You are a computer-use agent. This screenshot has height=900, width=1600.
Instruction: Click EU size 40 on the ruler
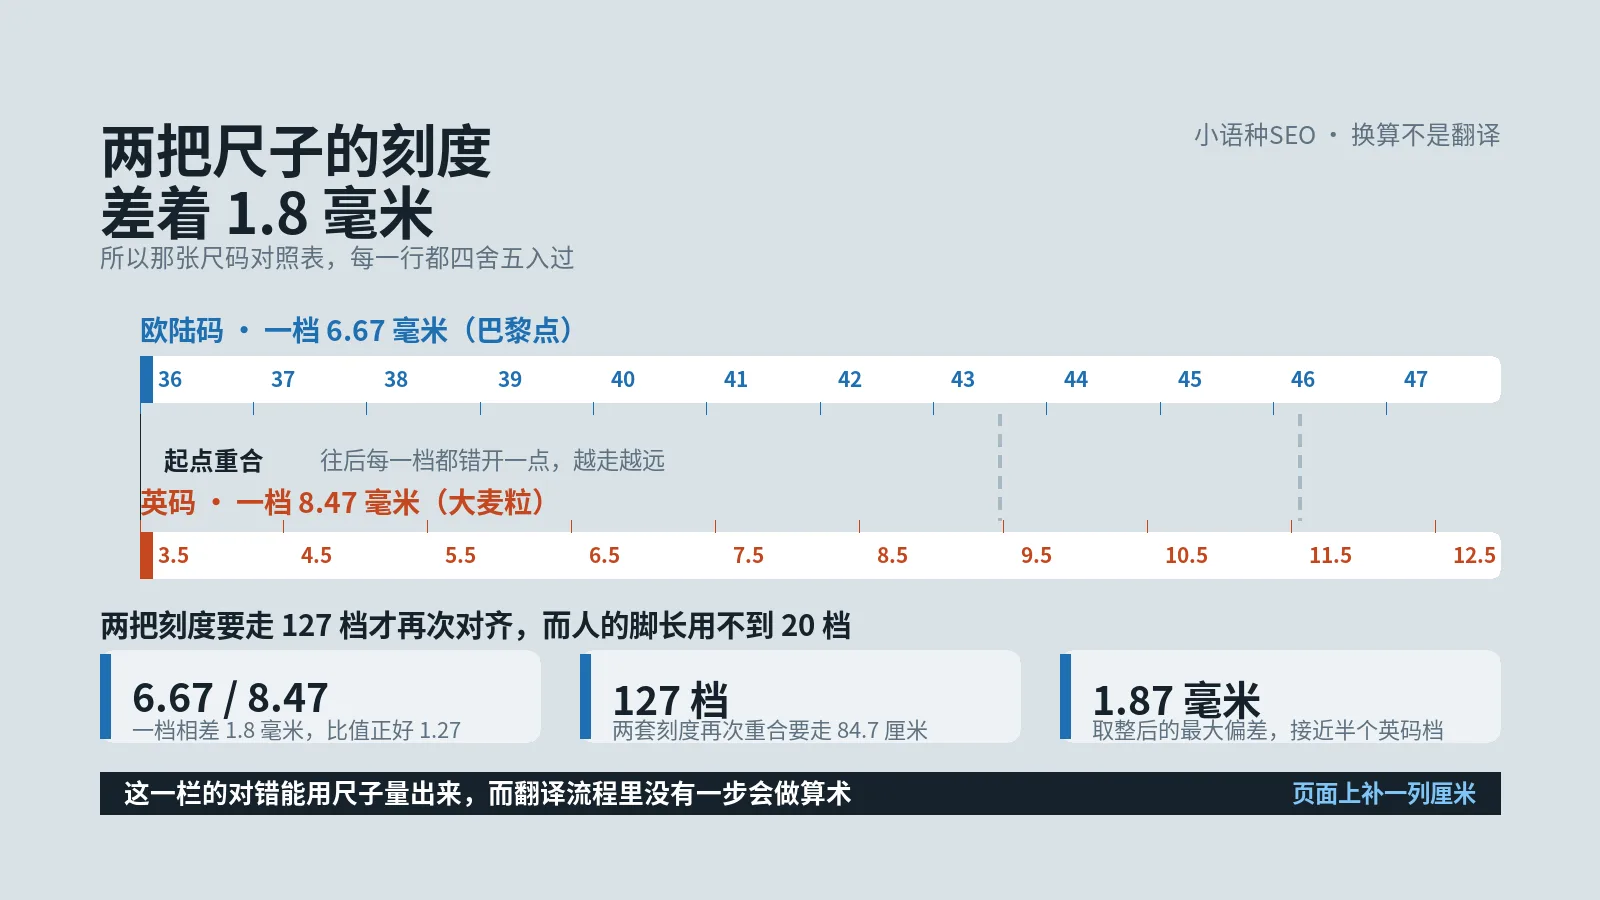(x=623, y=380)
